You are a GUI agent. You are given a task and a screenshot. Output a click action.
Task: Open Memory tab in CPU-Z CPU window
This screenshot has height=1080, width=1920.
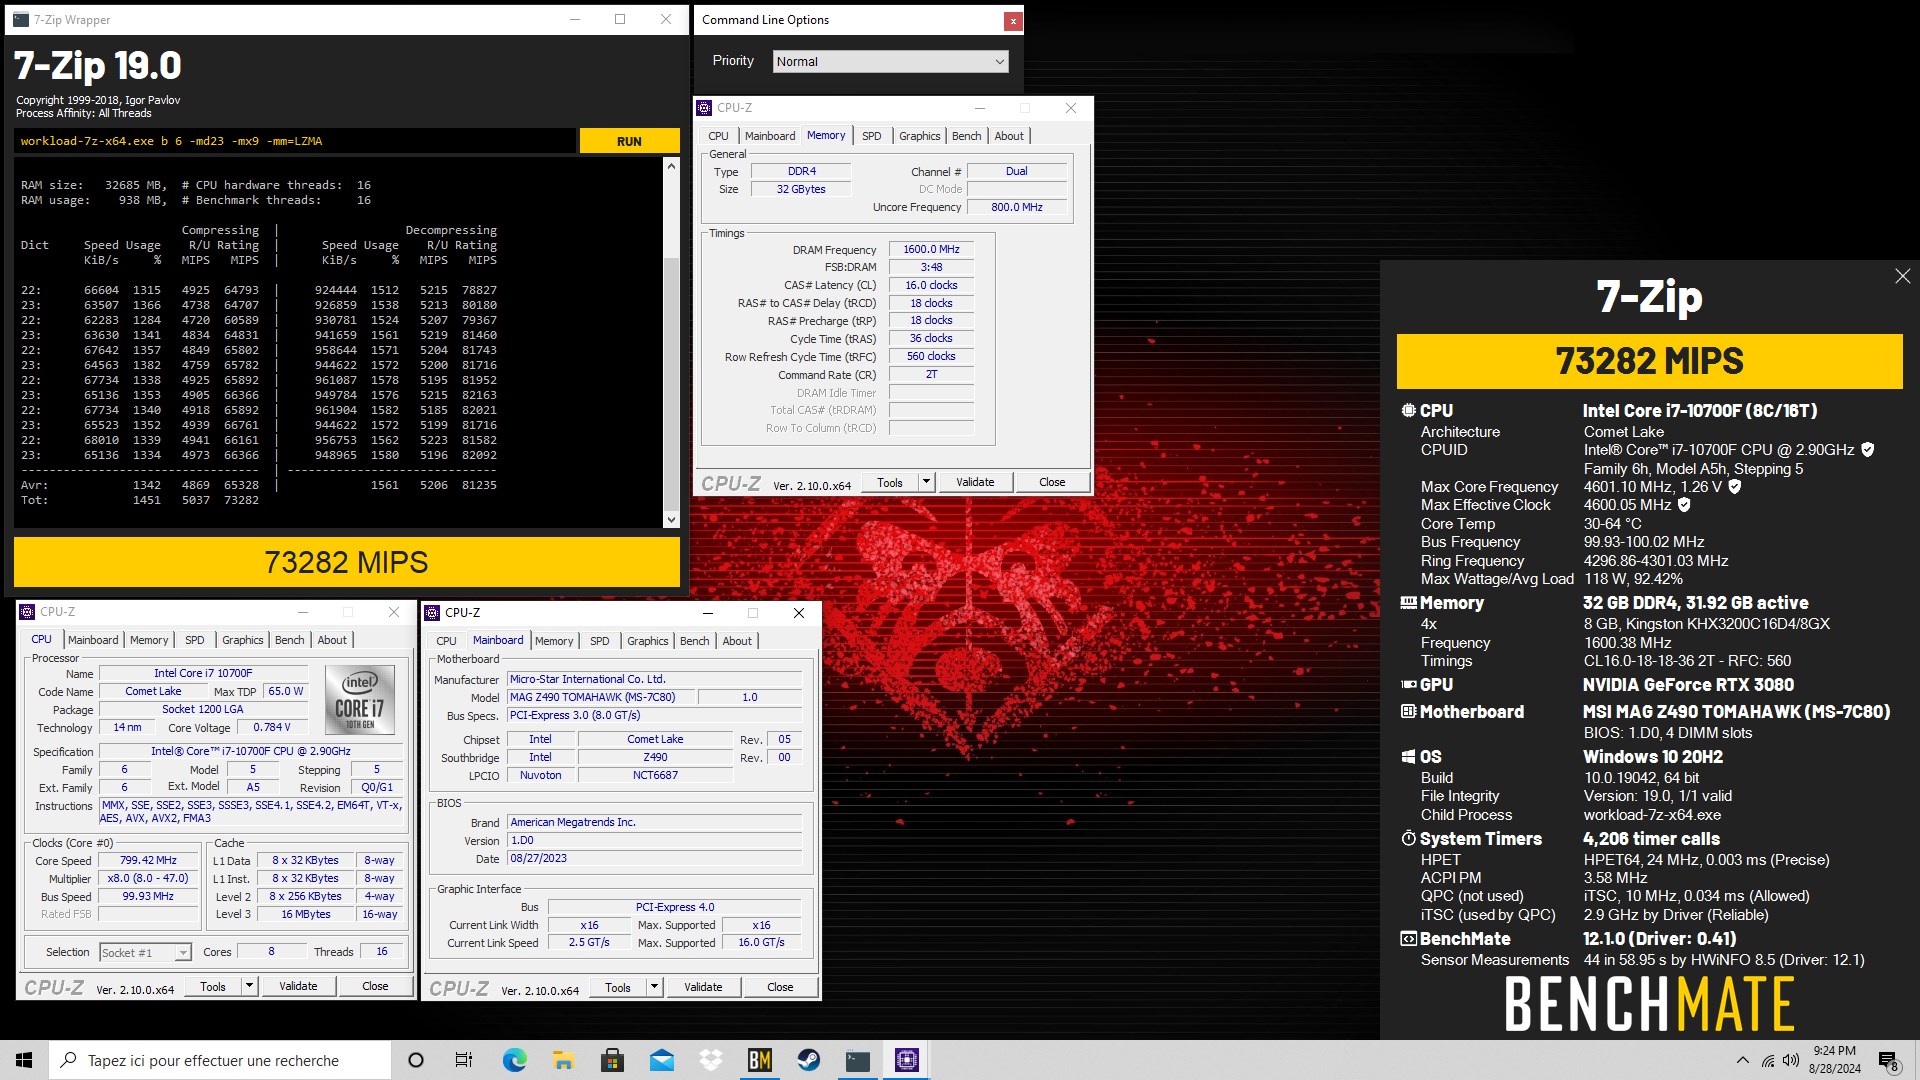point(149,640)
